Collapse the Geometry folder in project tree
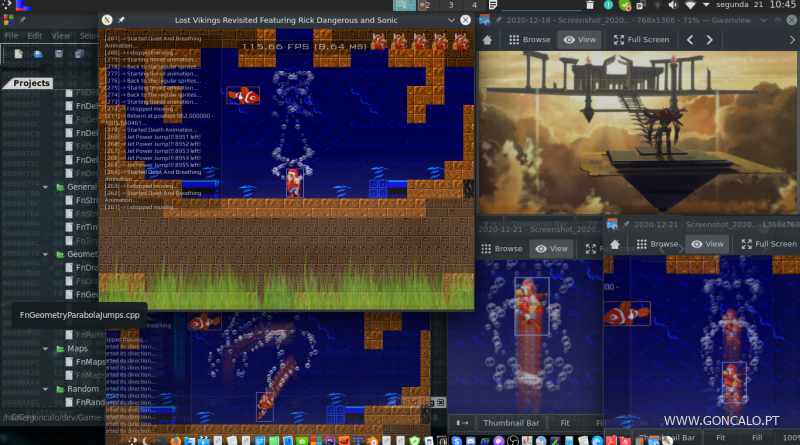The width and height of the screenshot is (800, 445). (45, 254)
